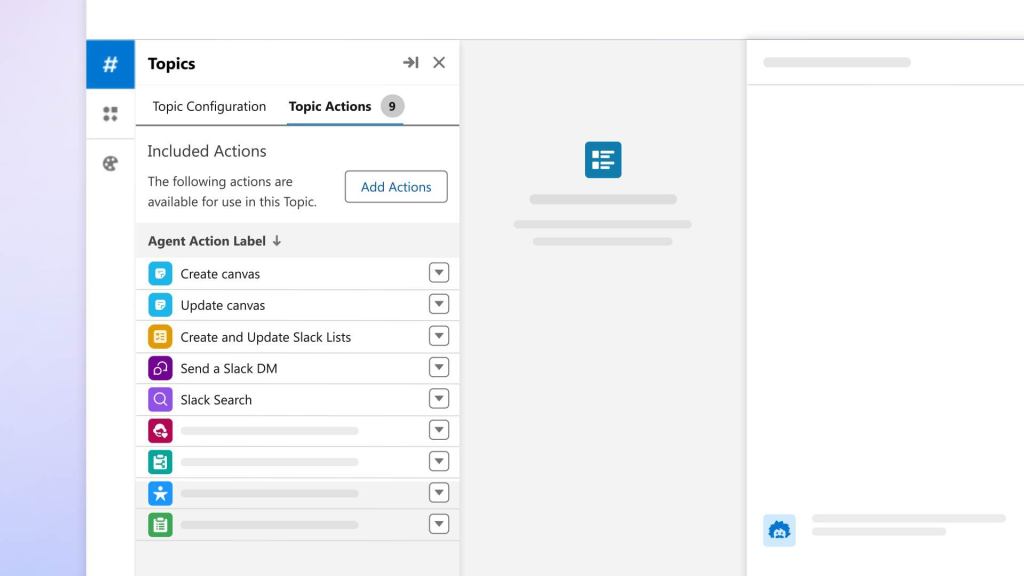Click the Update canvas action icon
Viewport: 1024px width, 576px height.
click(160, 305)
